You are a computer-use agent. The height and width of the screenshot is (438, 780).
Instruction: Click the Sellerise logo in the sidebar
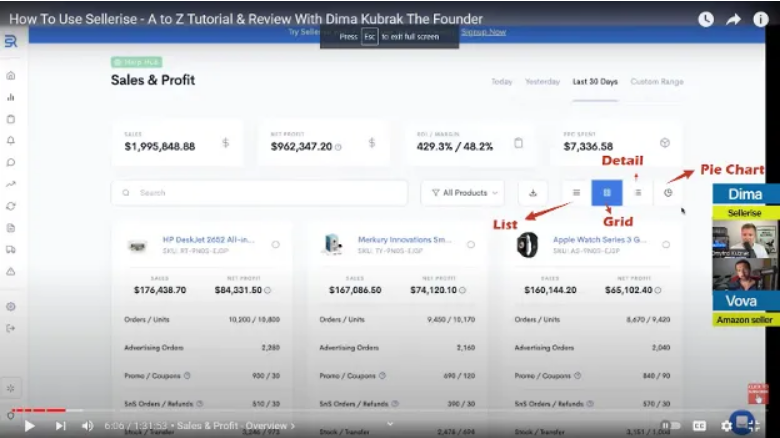tap(11, 41)
